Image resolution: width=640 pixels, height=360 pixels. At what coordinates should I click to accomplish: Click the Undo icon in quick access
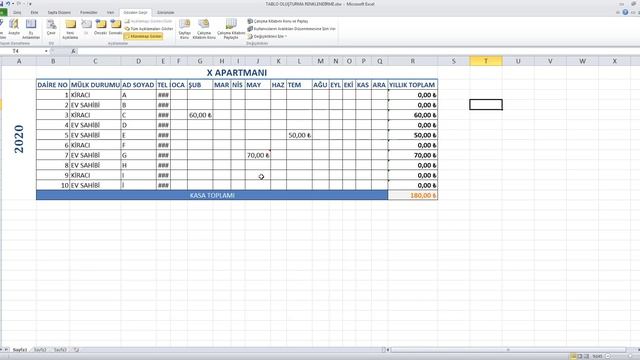(8, 4)
